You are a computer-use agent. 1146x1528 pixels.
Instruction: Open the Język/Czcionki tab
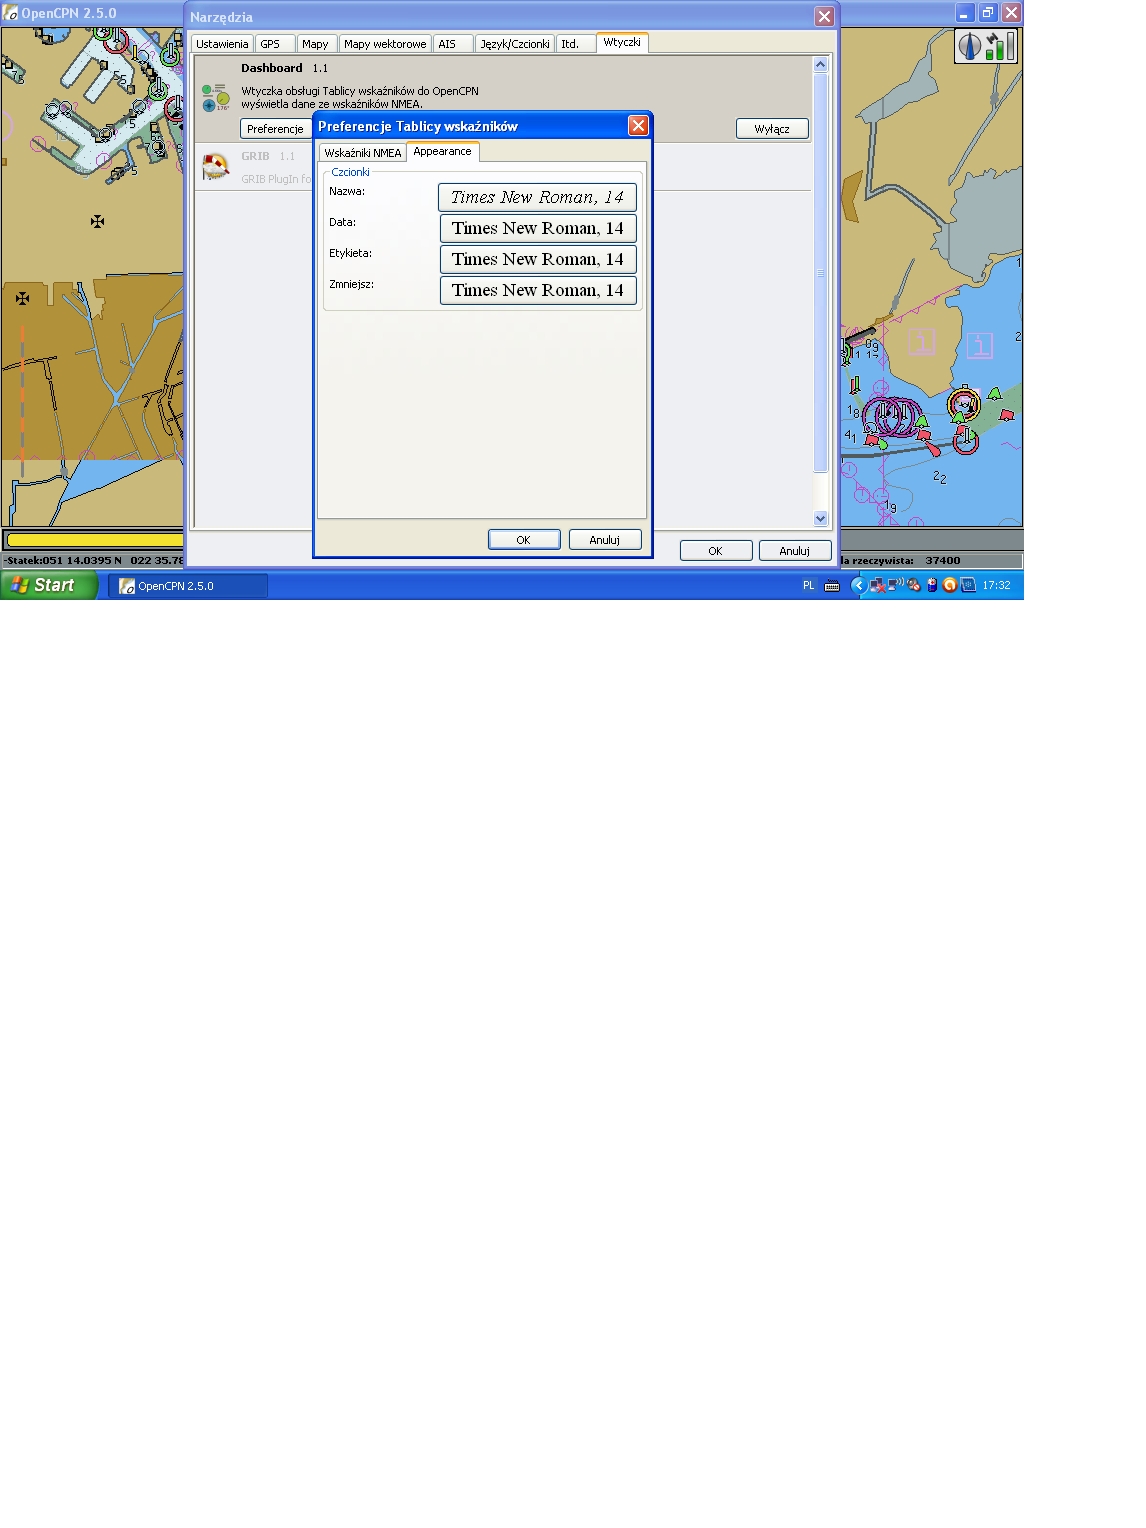pos(515,44)
